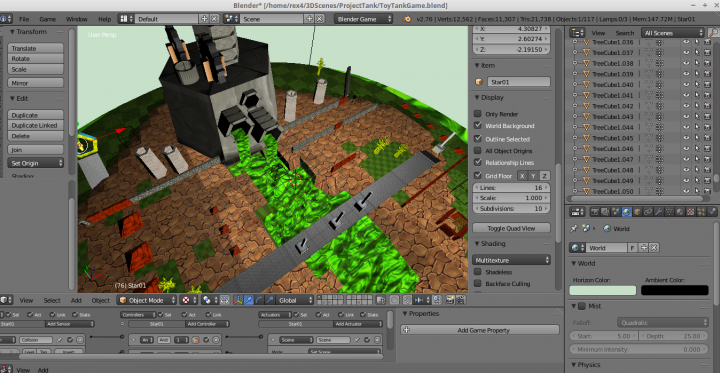Screen dimensions: 720x373
Task: Open the Add Actuator dropdown
Action: [358, 324]
